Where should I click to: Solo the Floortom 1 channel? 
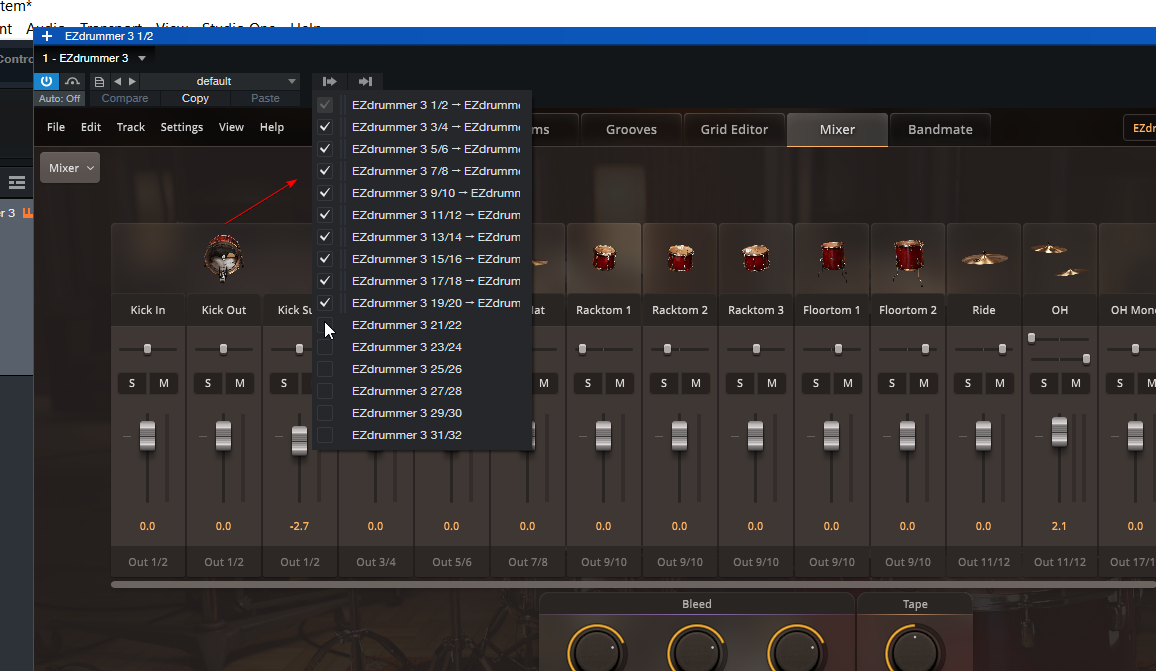[x=815, y=383]
